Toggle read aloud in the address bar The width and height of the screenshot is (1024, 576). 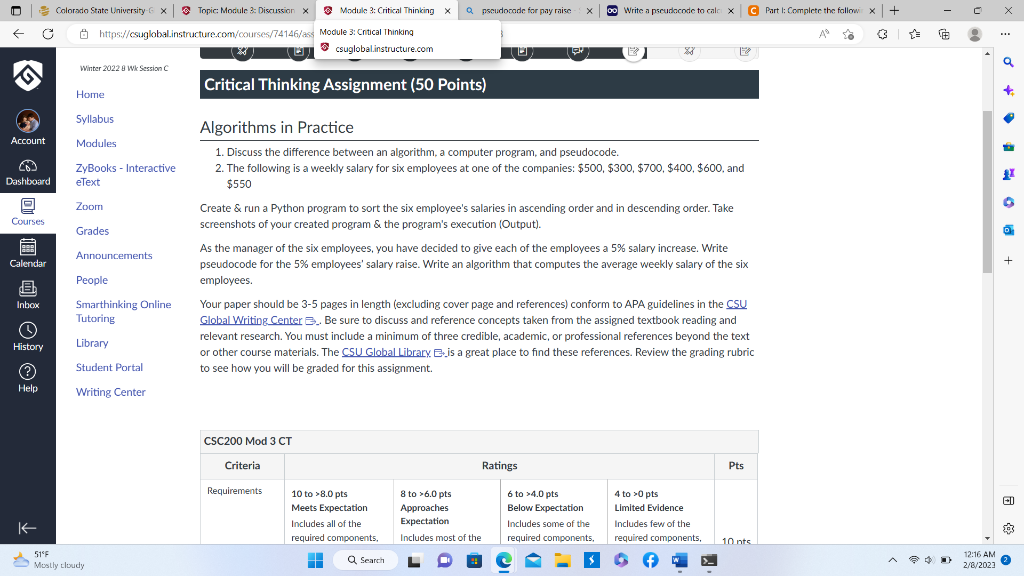tap(825, 33)
